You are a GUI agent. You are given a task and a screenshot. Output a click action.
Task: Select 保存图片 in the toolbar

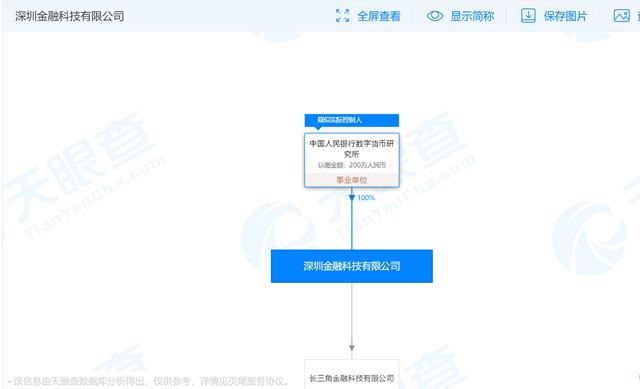565,16
